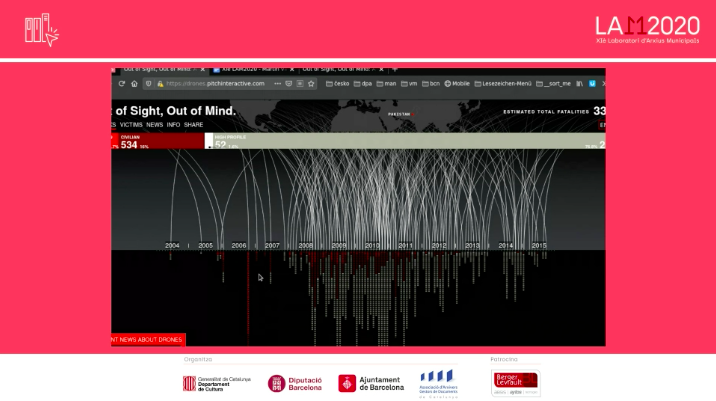The width and height of the screenshot is (716, 401).
Task: Reload the drones page
Action: [x=121, y=84]
